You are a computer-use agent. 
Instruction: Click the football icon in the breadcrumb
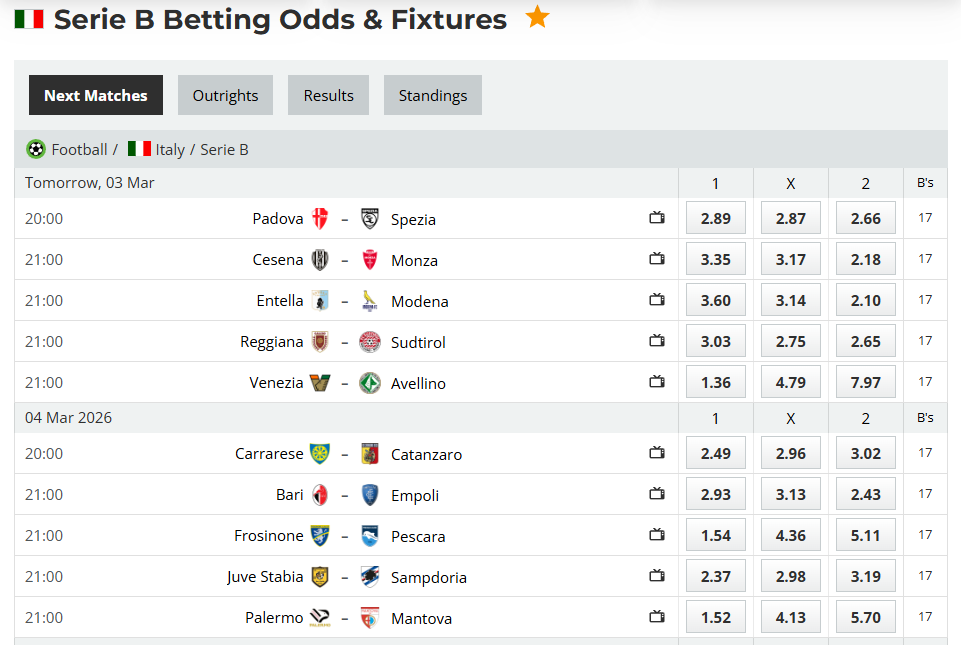point(36,149)
